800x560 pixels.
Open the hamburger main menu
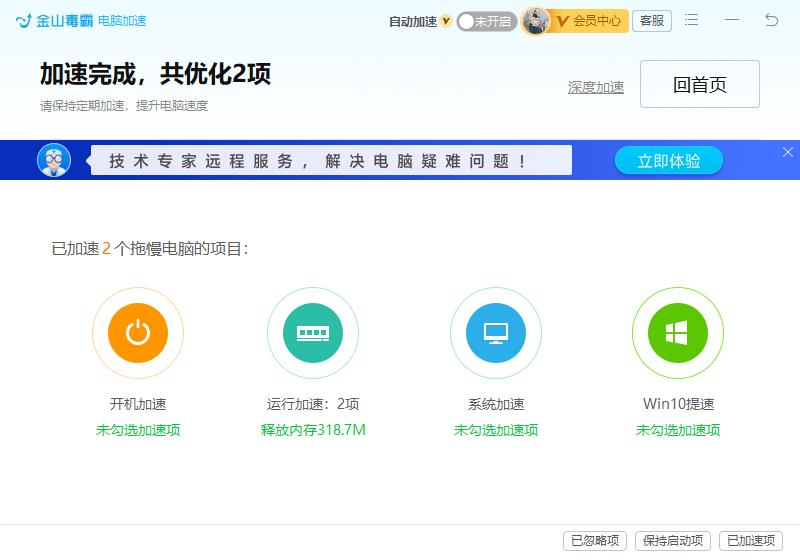click(x=692, y=20)
